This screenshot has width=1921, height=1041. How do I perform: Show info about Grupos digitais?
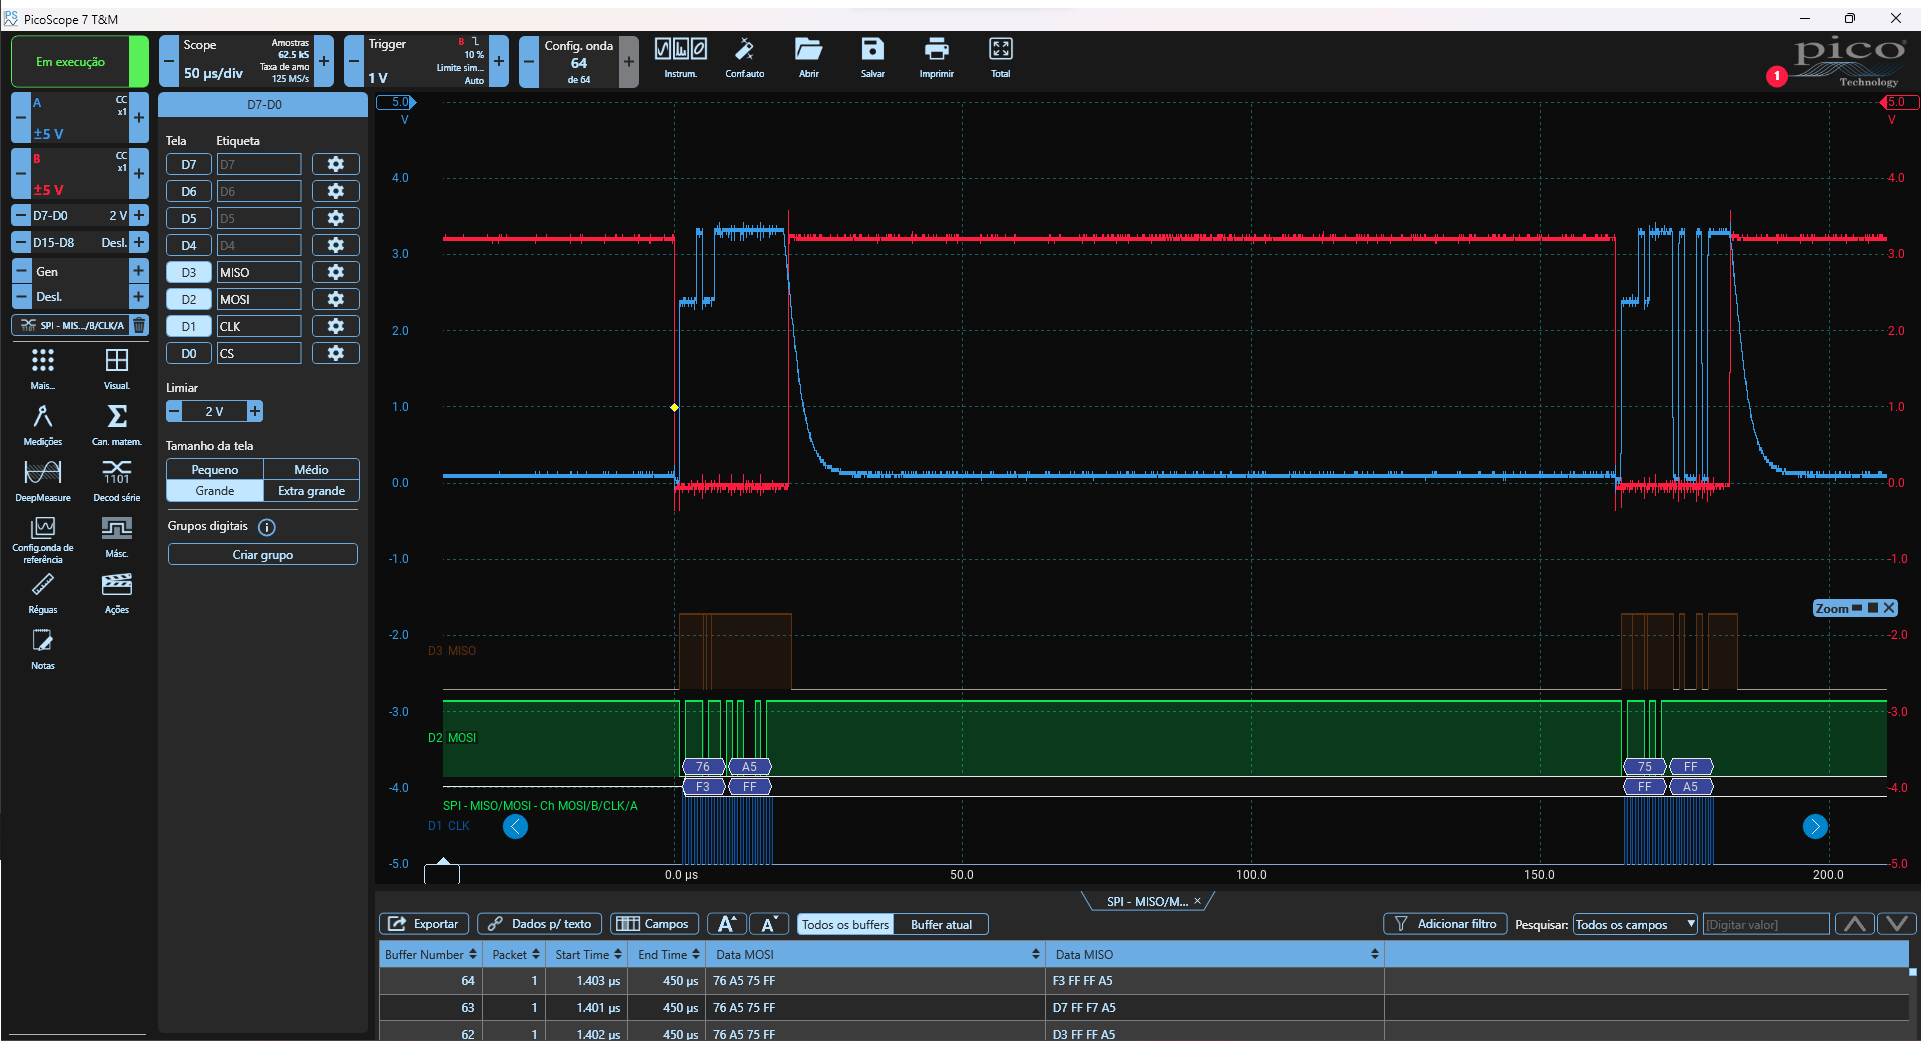click(x=267, y=527)
